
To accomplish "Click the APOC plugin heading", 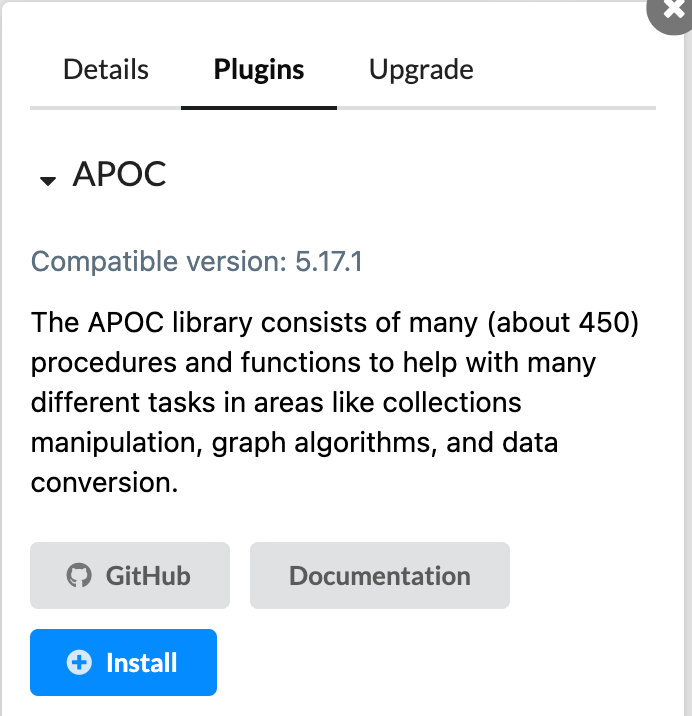I will click(x=119, y=176).
